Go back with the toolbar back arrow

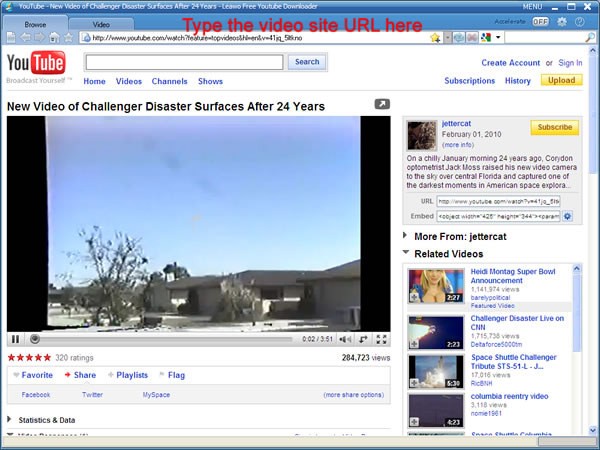click(x=26, y=38)
